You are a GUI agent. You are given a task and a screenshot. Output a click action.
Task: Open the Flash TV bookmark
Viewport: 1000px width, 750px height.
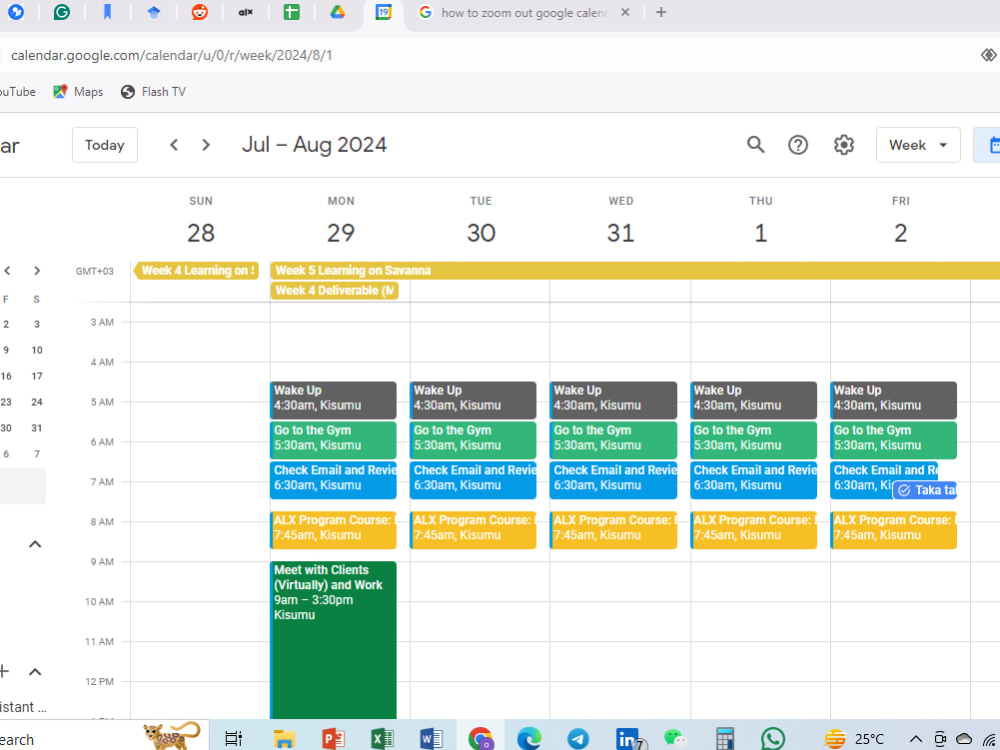point(153,92)
